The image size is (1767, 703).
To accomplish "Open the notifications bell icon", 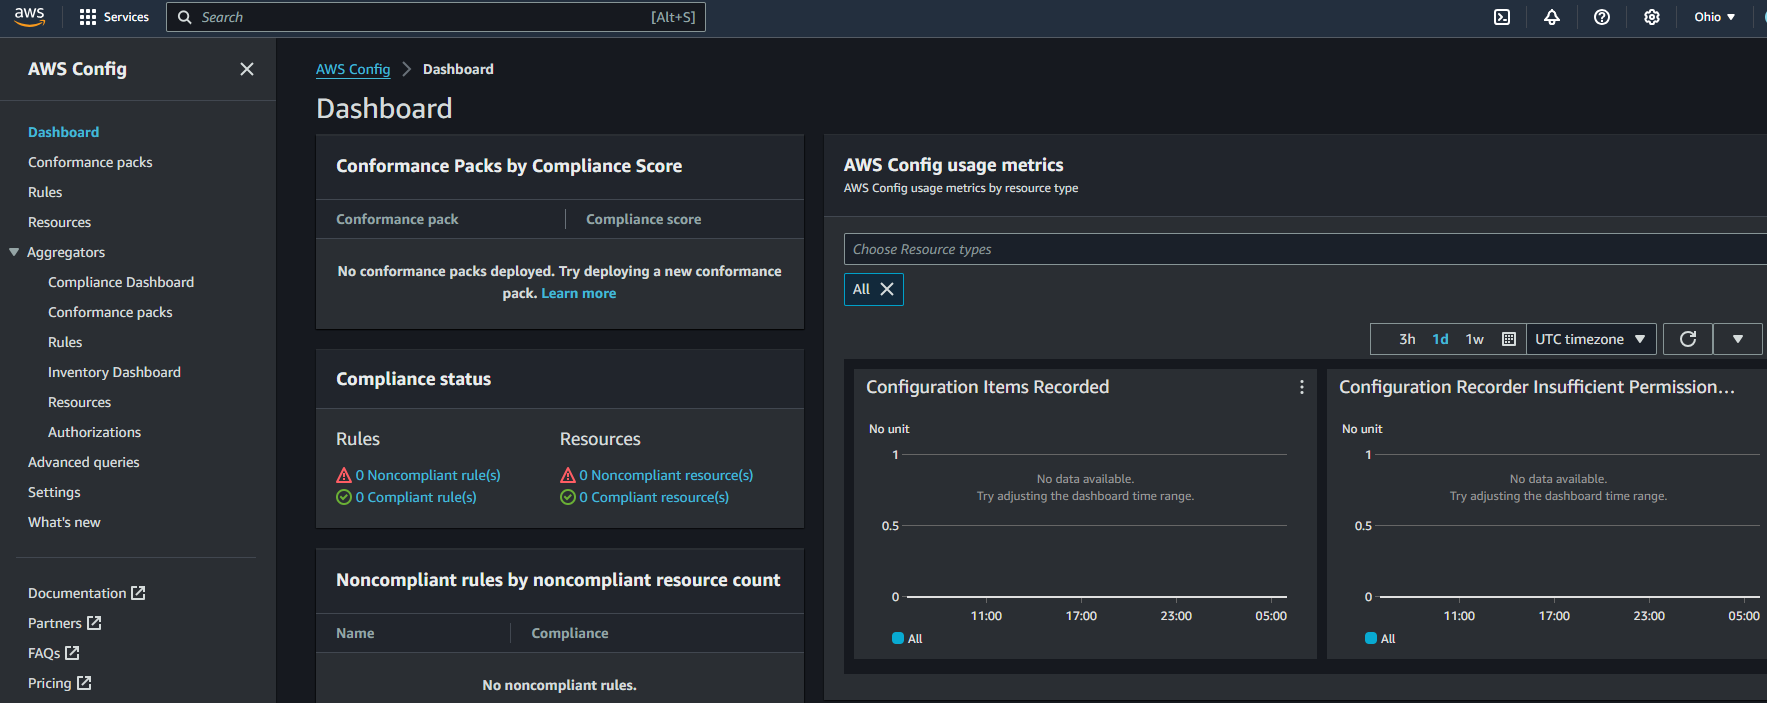I will 1551,17.
